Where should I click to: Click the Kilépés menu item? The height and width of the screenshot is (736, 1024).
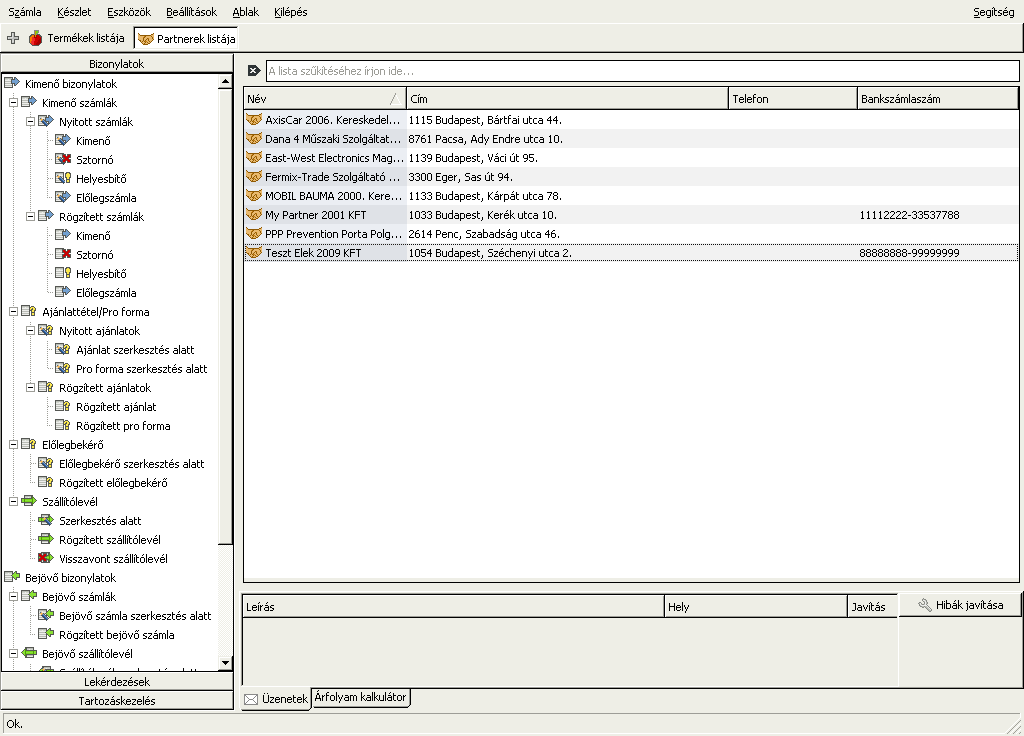(291, 12)
